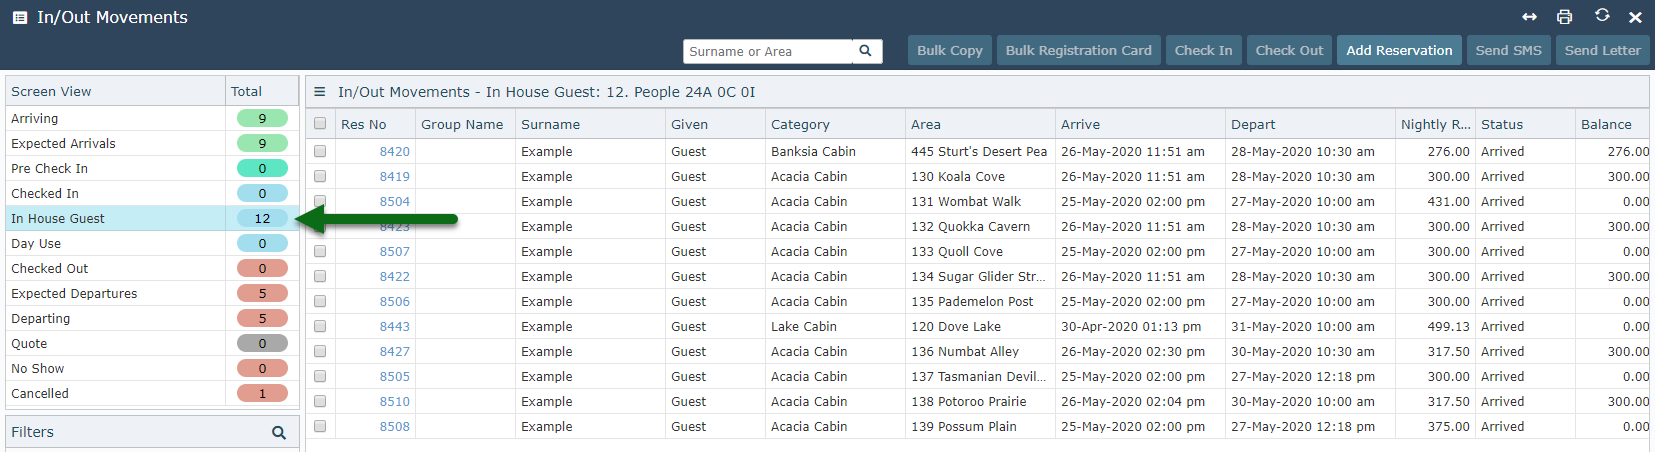
Task: Click the Filters search magnifier icon
Action: click(x=279, y=433)
